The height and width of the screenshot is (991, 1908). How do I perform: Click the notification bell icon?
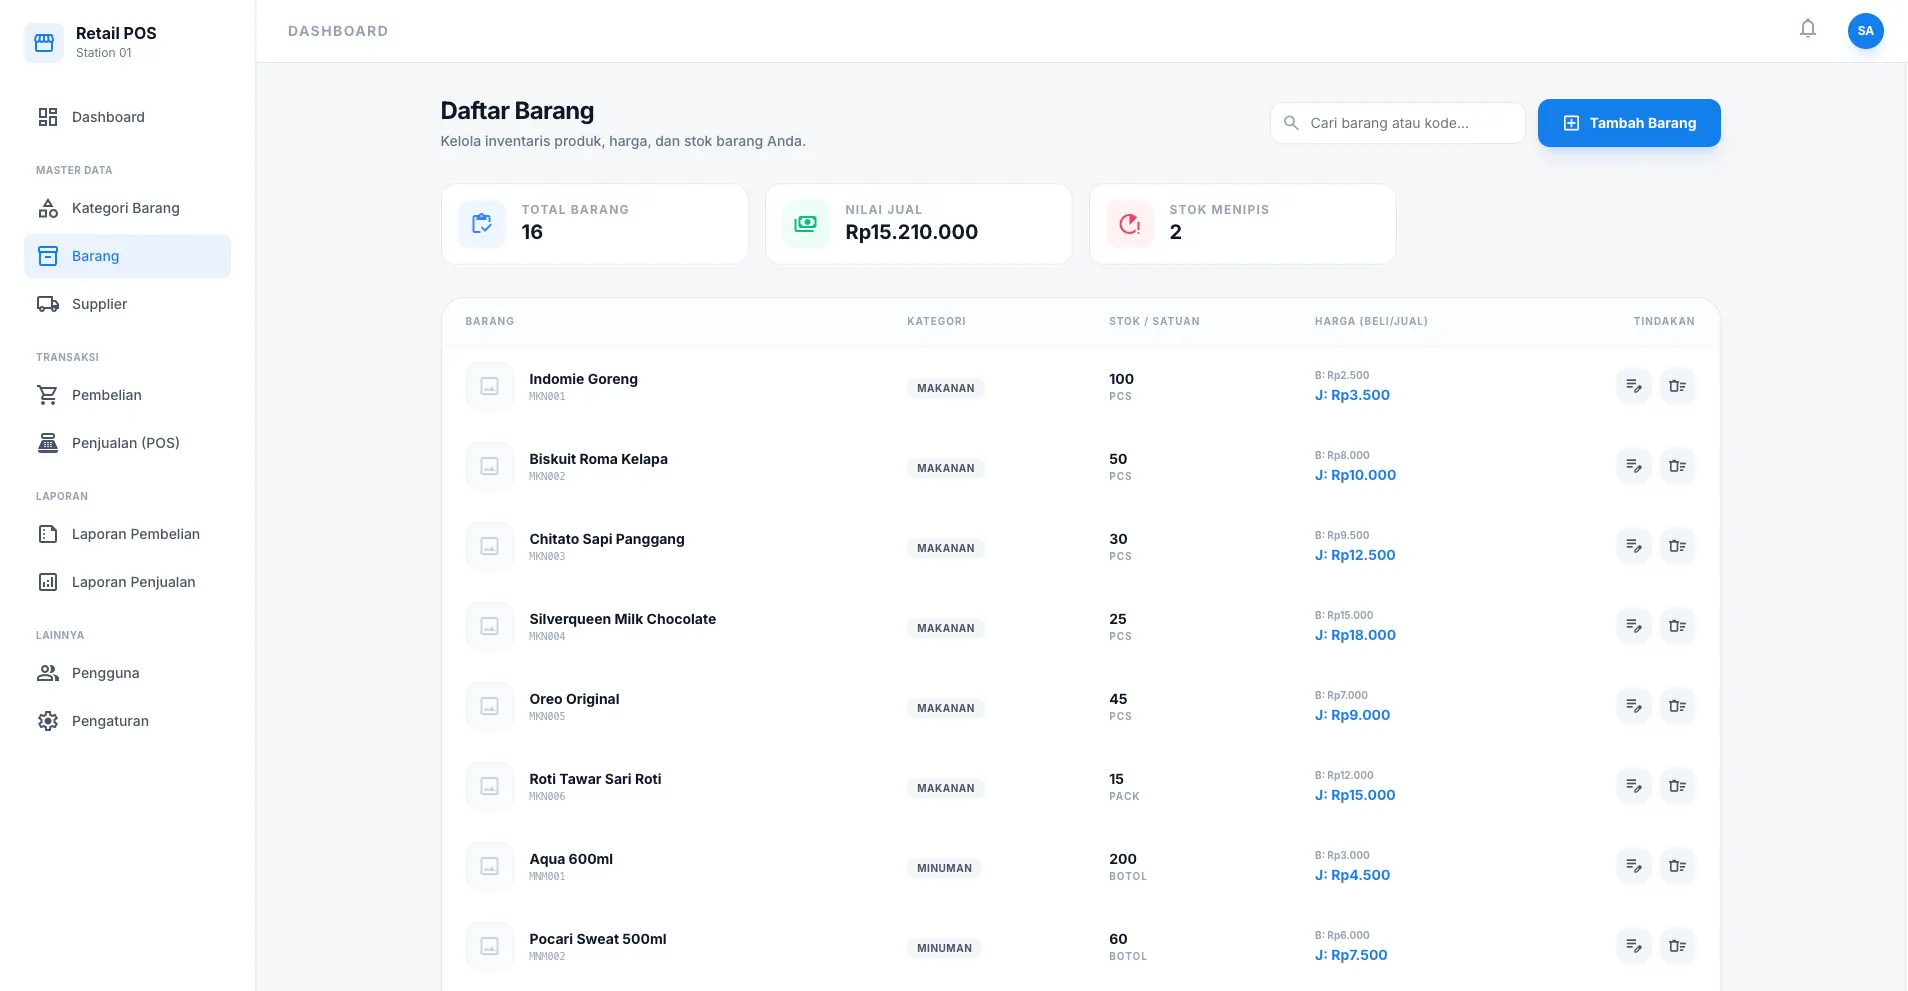tap(1807, 29)
